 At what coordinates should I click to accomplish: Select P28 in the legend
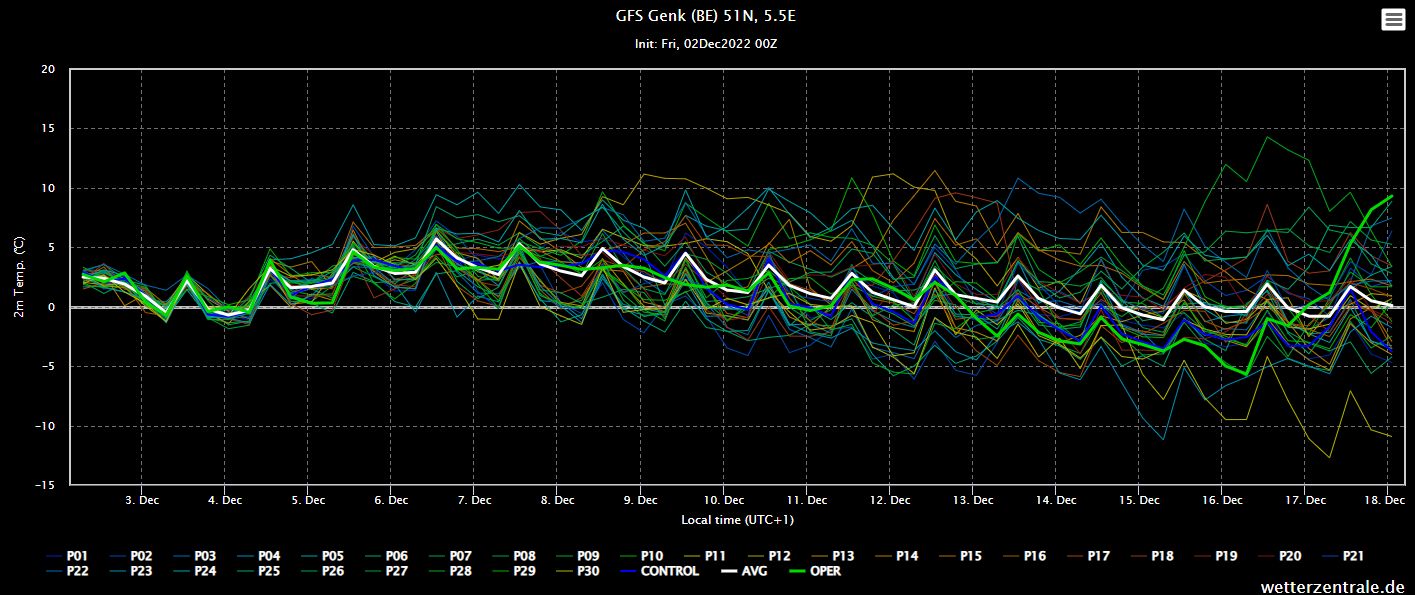451,572
